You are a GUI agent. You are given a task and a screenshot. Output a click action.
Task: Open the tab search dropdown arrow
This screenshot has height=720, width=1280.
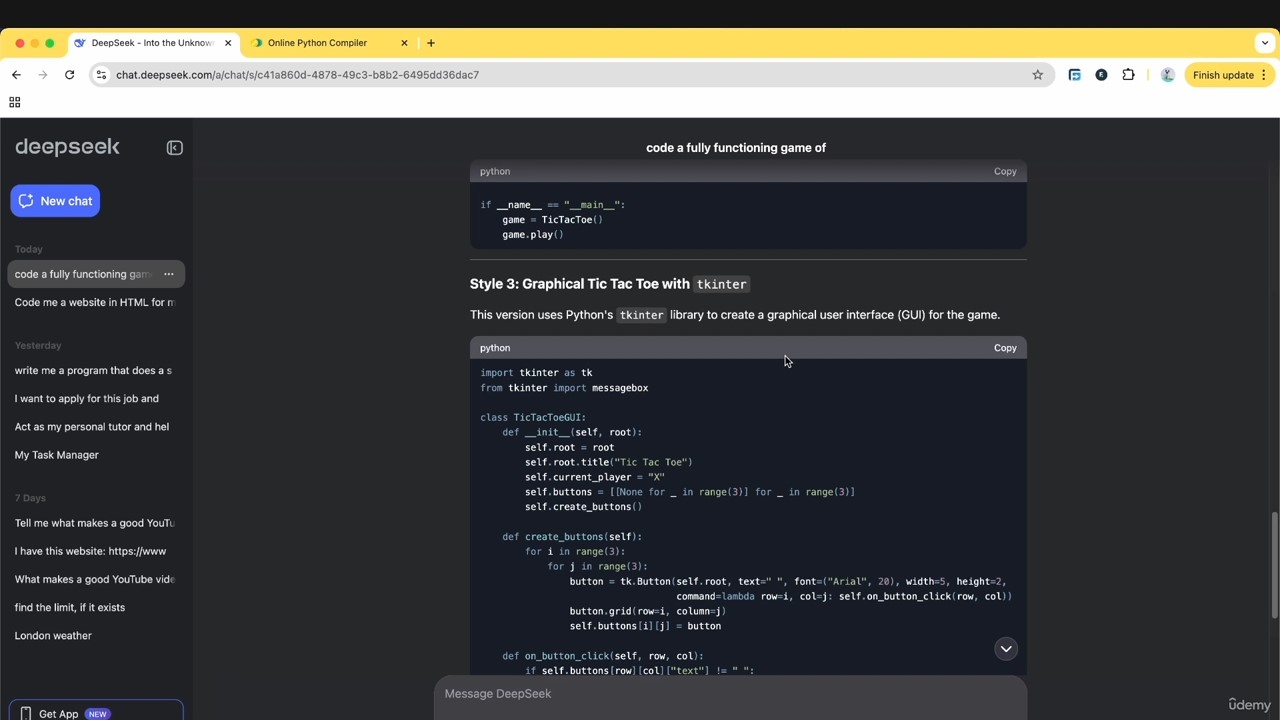click(x=1265, y=43)
